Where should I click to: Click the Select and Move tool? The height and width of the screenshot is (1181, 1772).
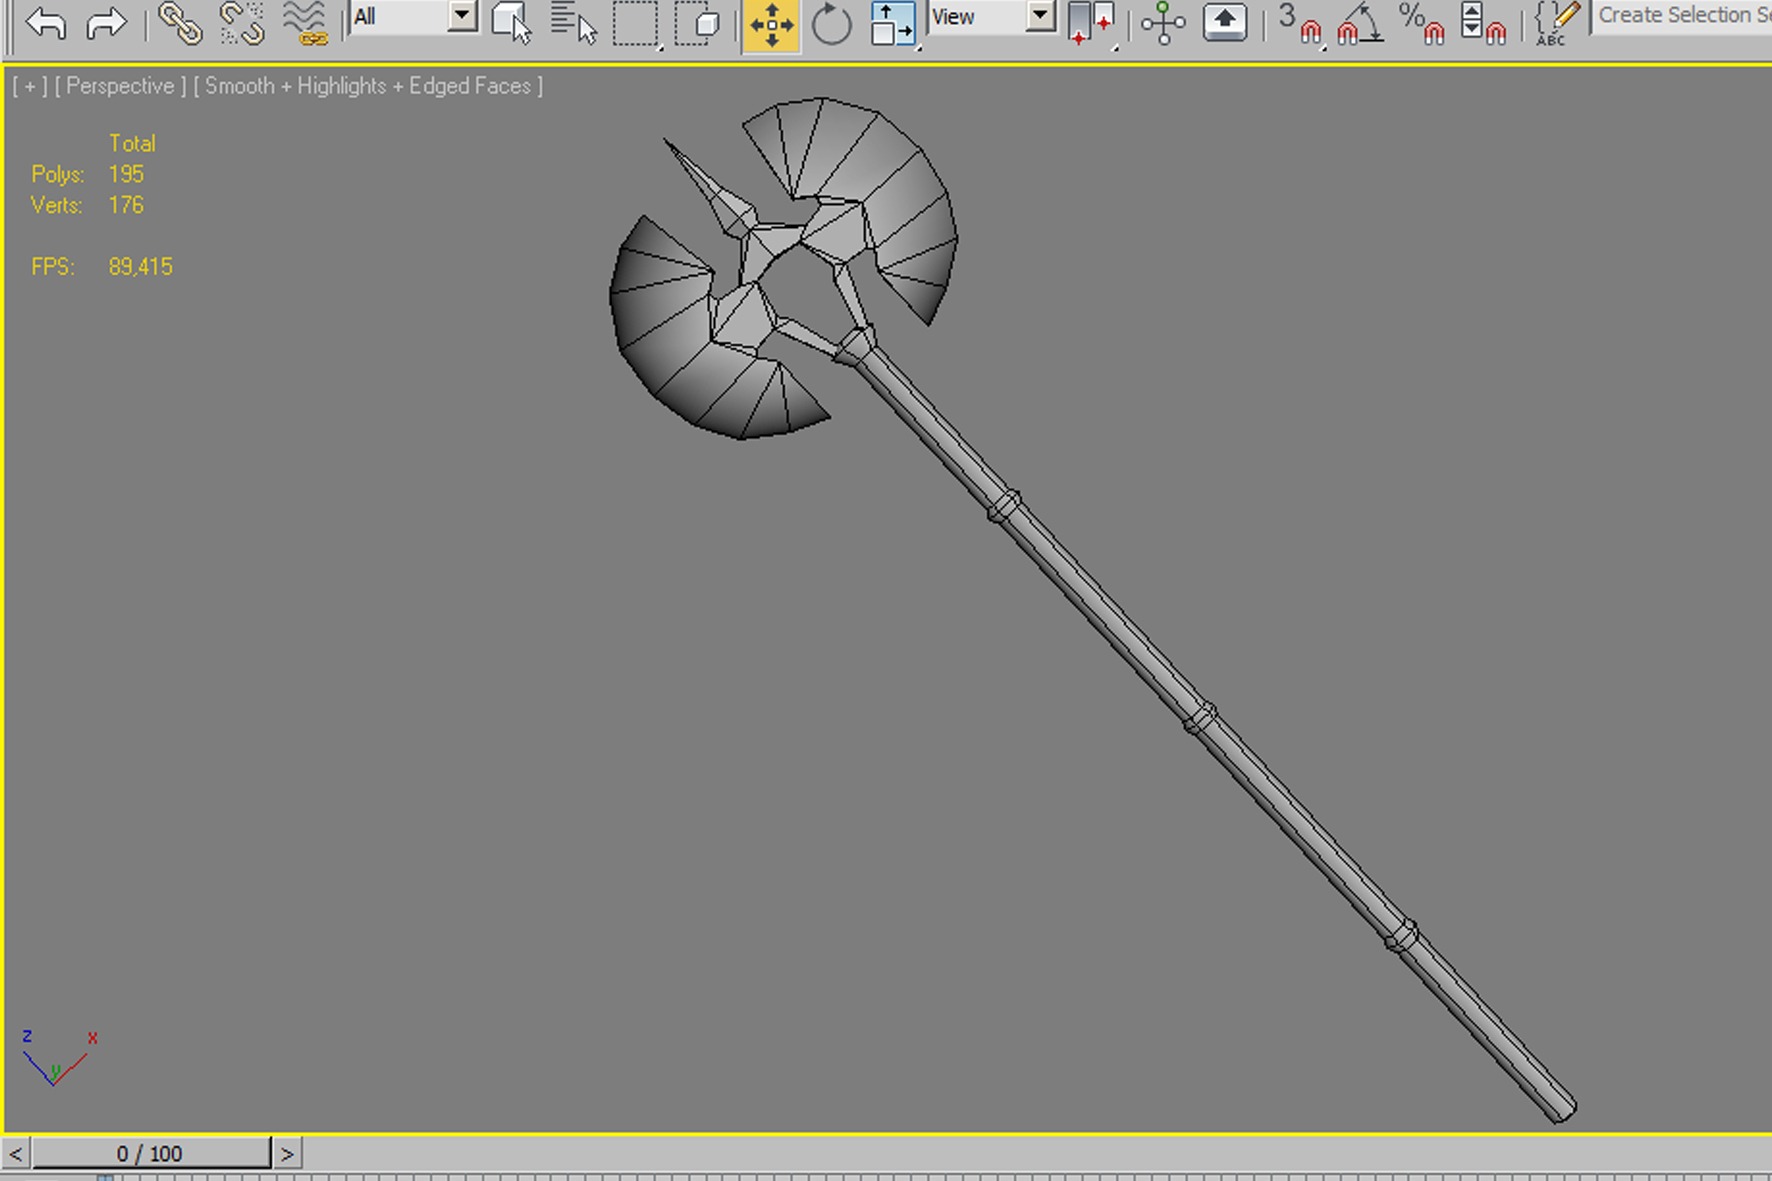click(x=771, y=23)
